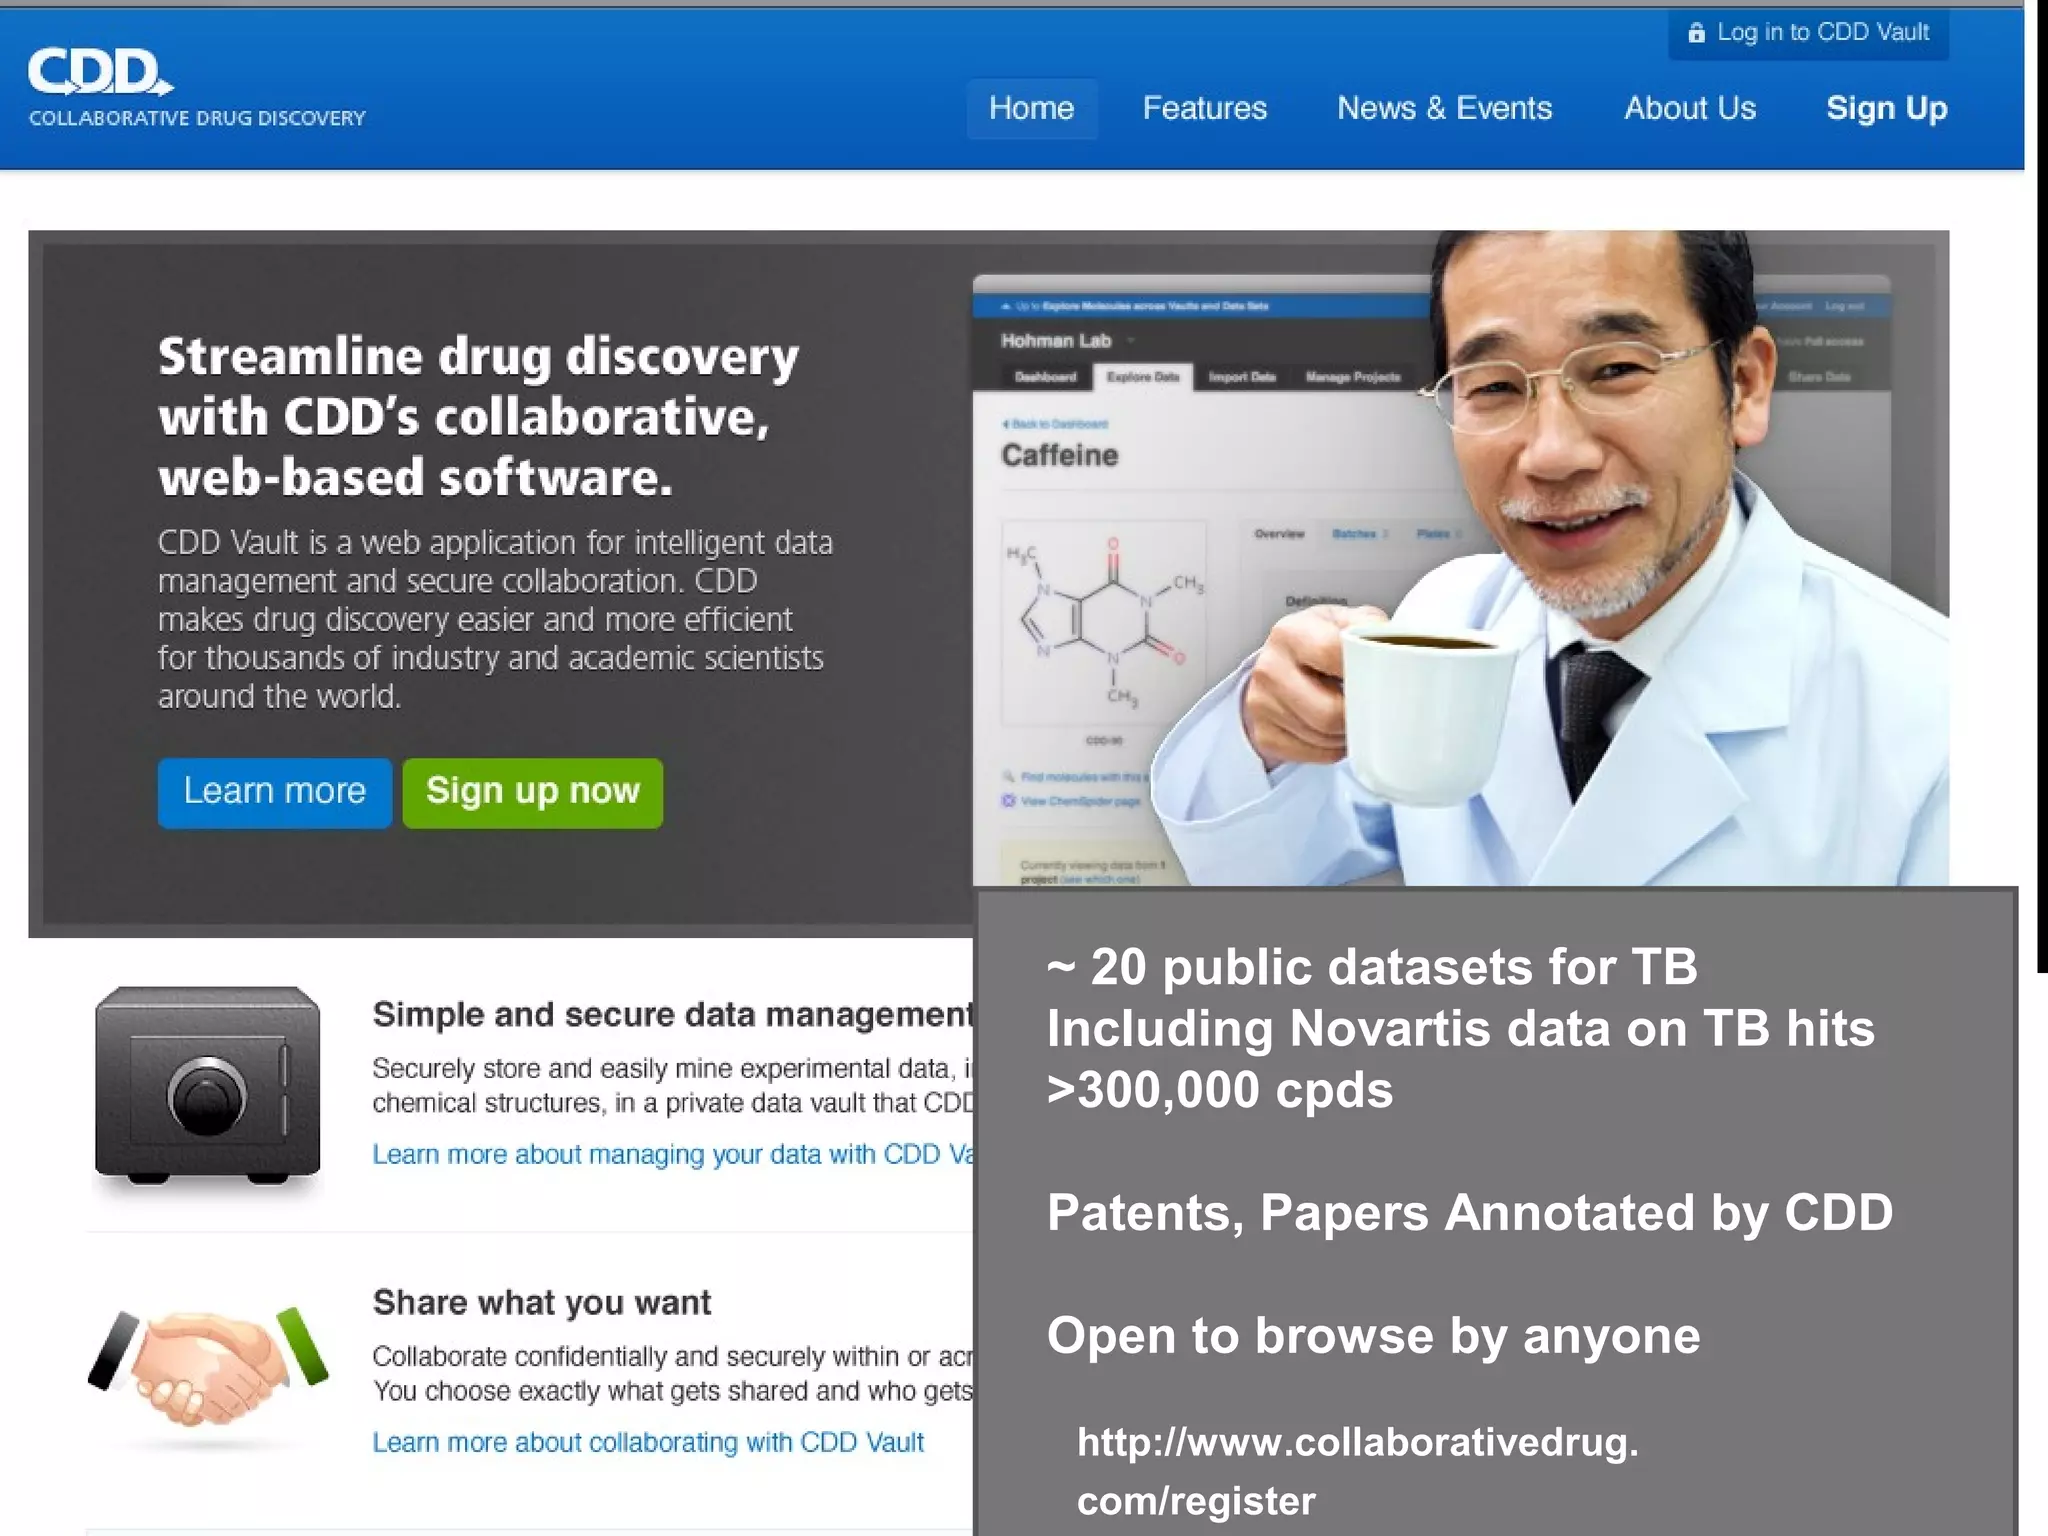This screenshot has height=1536, width=2048.
Task: Open the Features menu item
Action: pos(1204,108)
